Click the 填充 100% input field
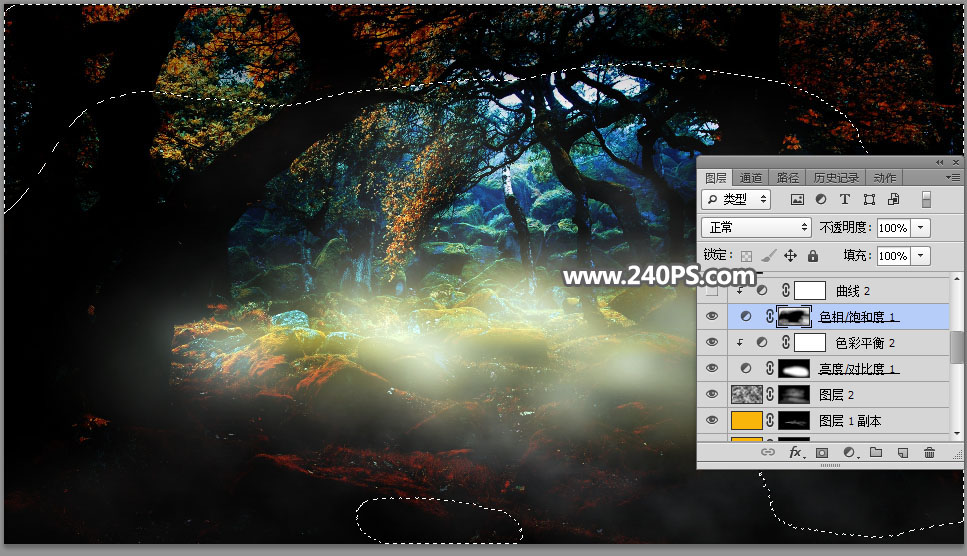The height and width of the screenshot is (556, 967). coord(892,255)
